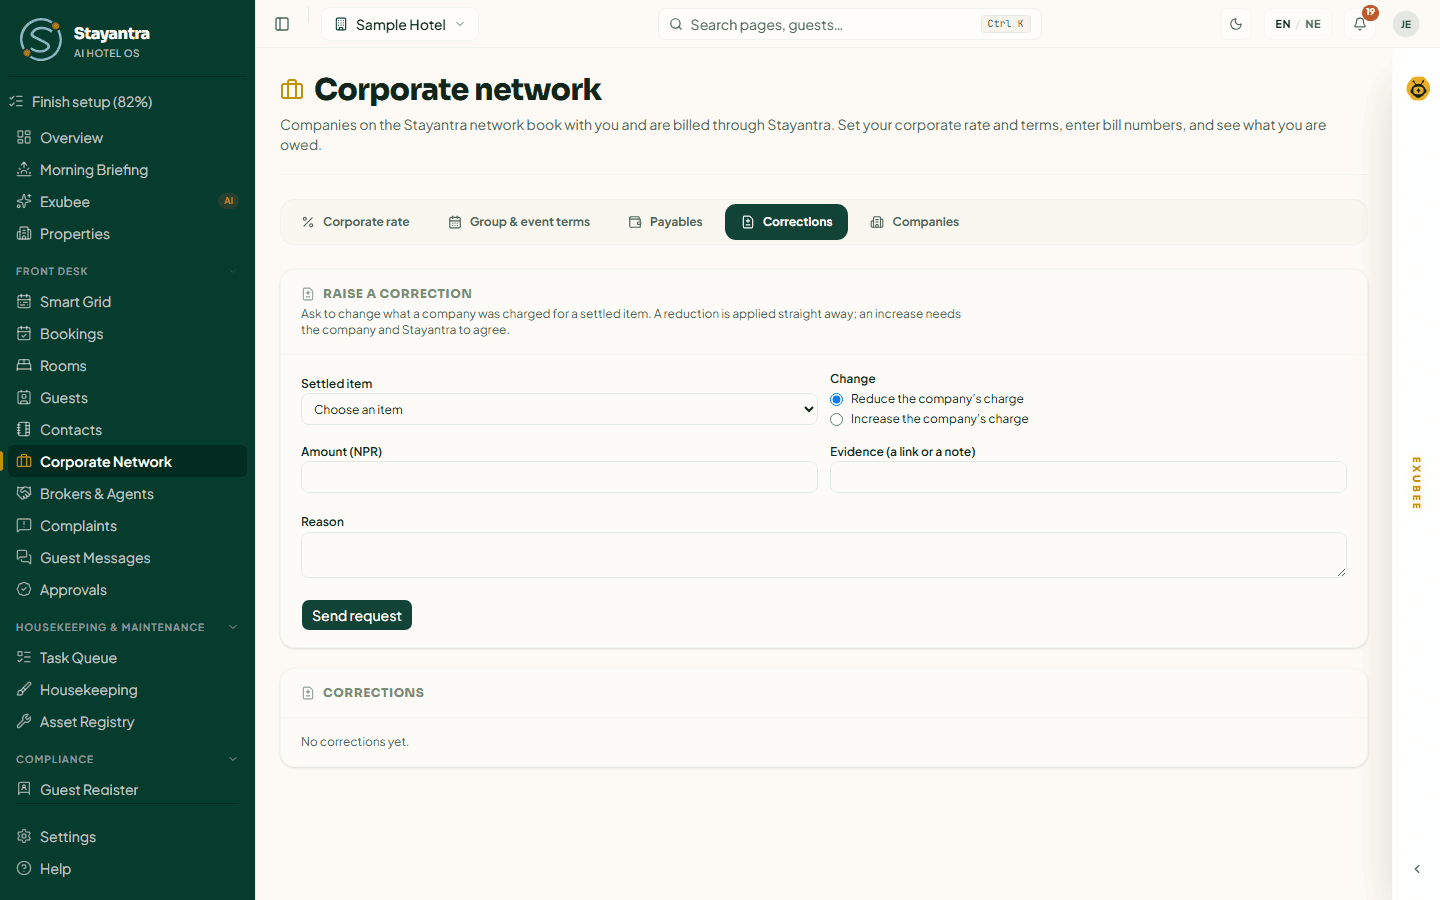Open Help from sidebar
Screen dimensions: 1440x900
pyautogui.click(x=127, y=869)
